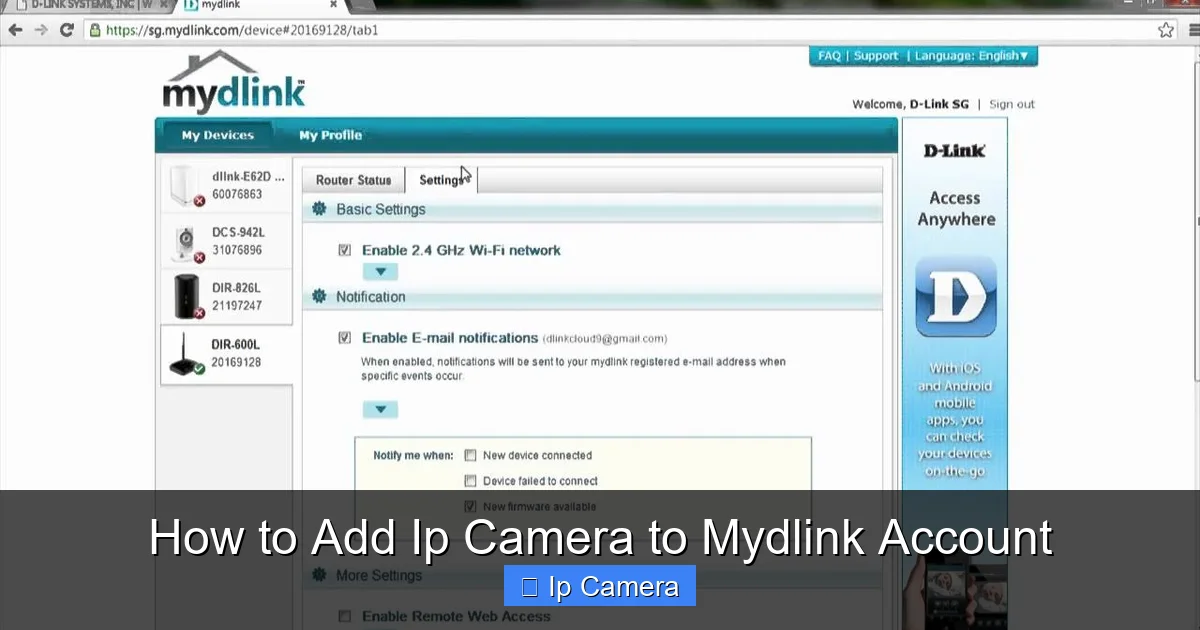Check New device connected option
This screenshot has height=630, width=1200.
470,455
